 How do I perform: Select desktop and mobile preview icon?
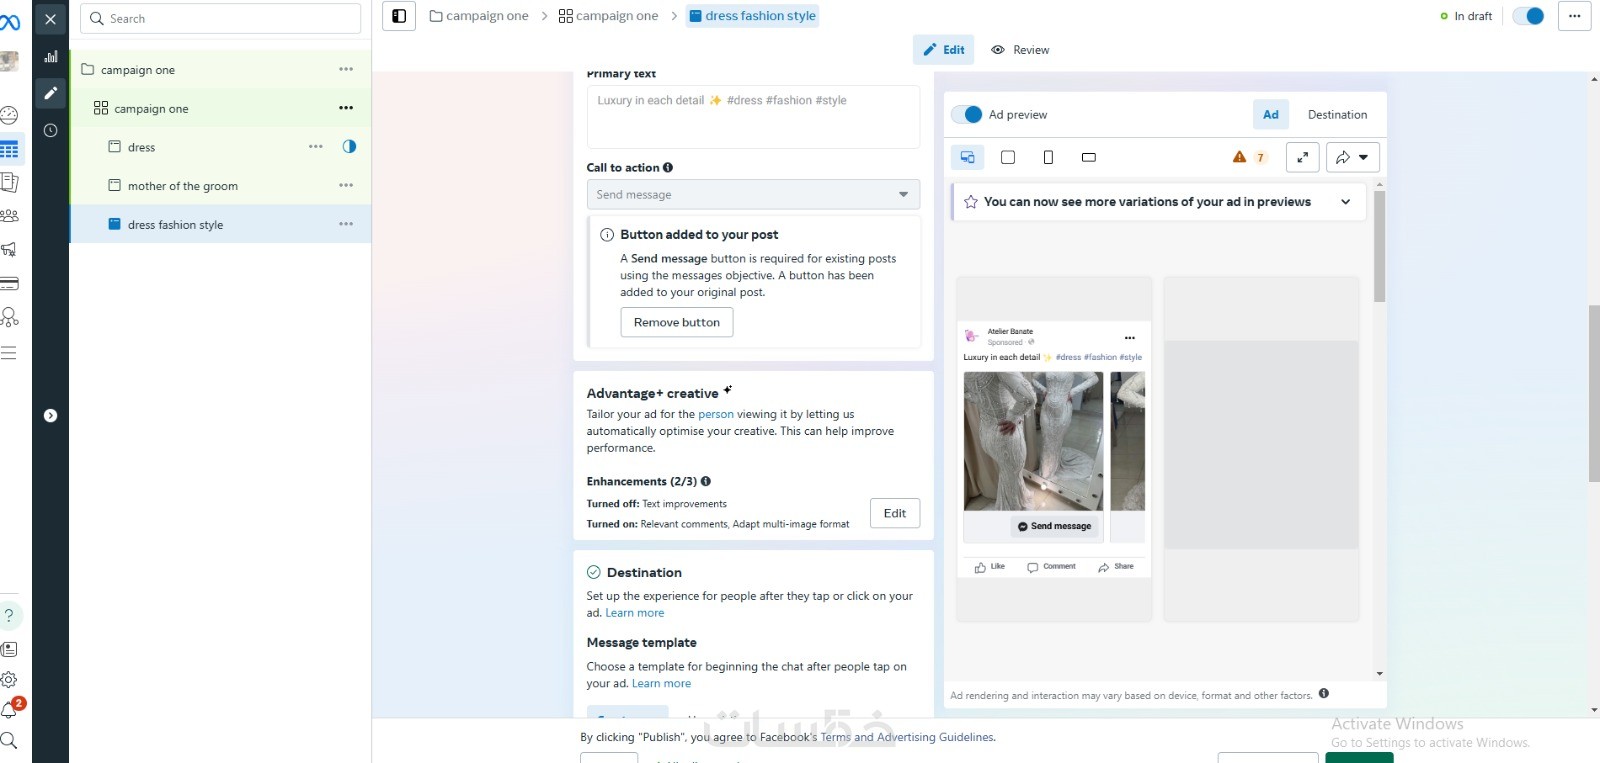point(967,157)
